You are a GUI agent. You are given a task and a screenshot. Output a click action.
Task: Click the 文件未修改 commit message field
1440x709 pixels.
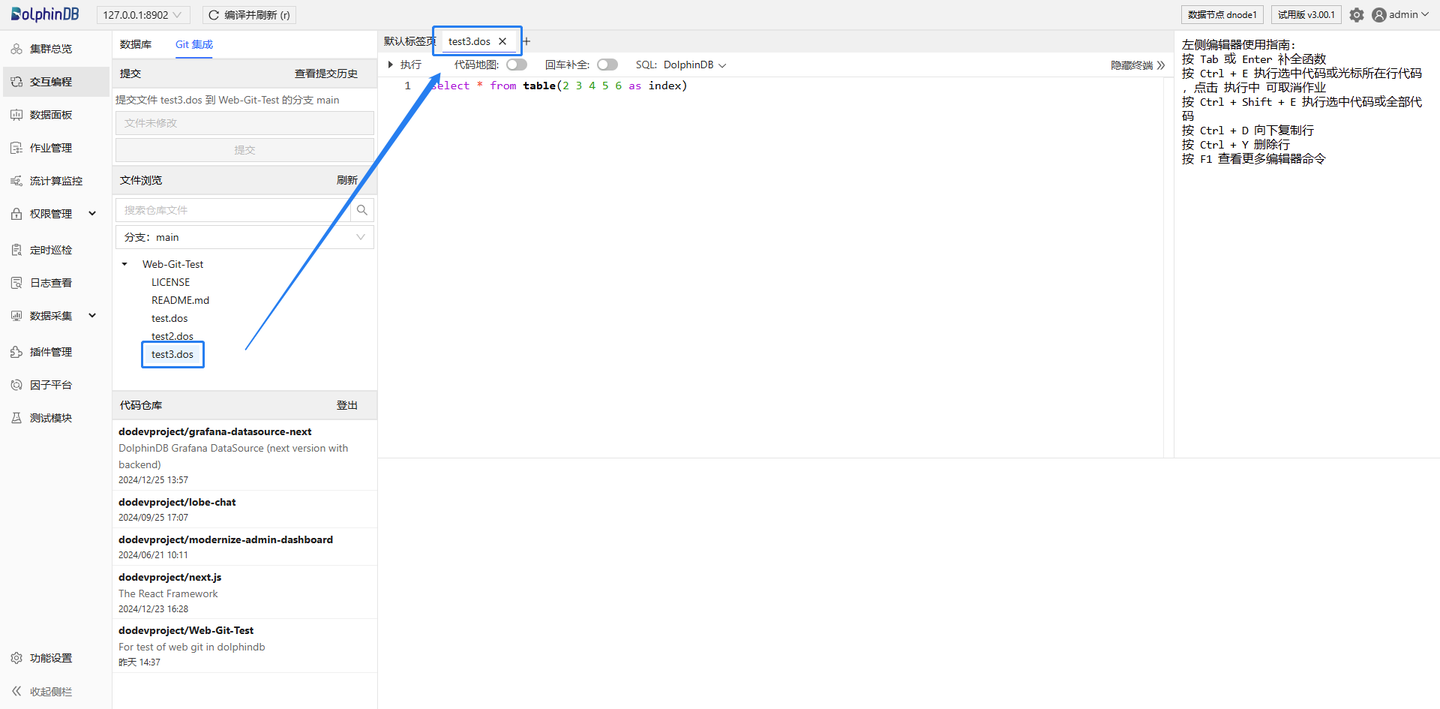pos(245,123)
